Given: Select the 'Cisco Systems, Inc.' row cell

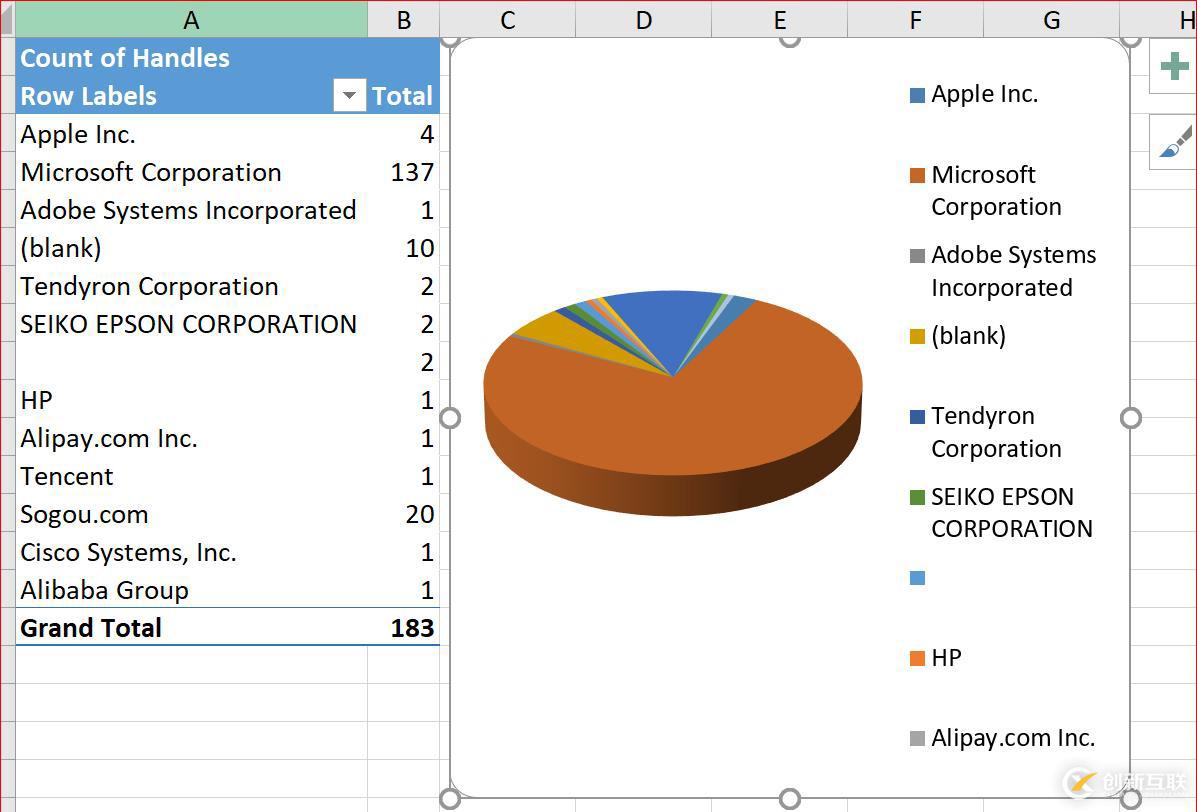Looking at the screenshot, I should 191,552.
